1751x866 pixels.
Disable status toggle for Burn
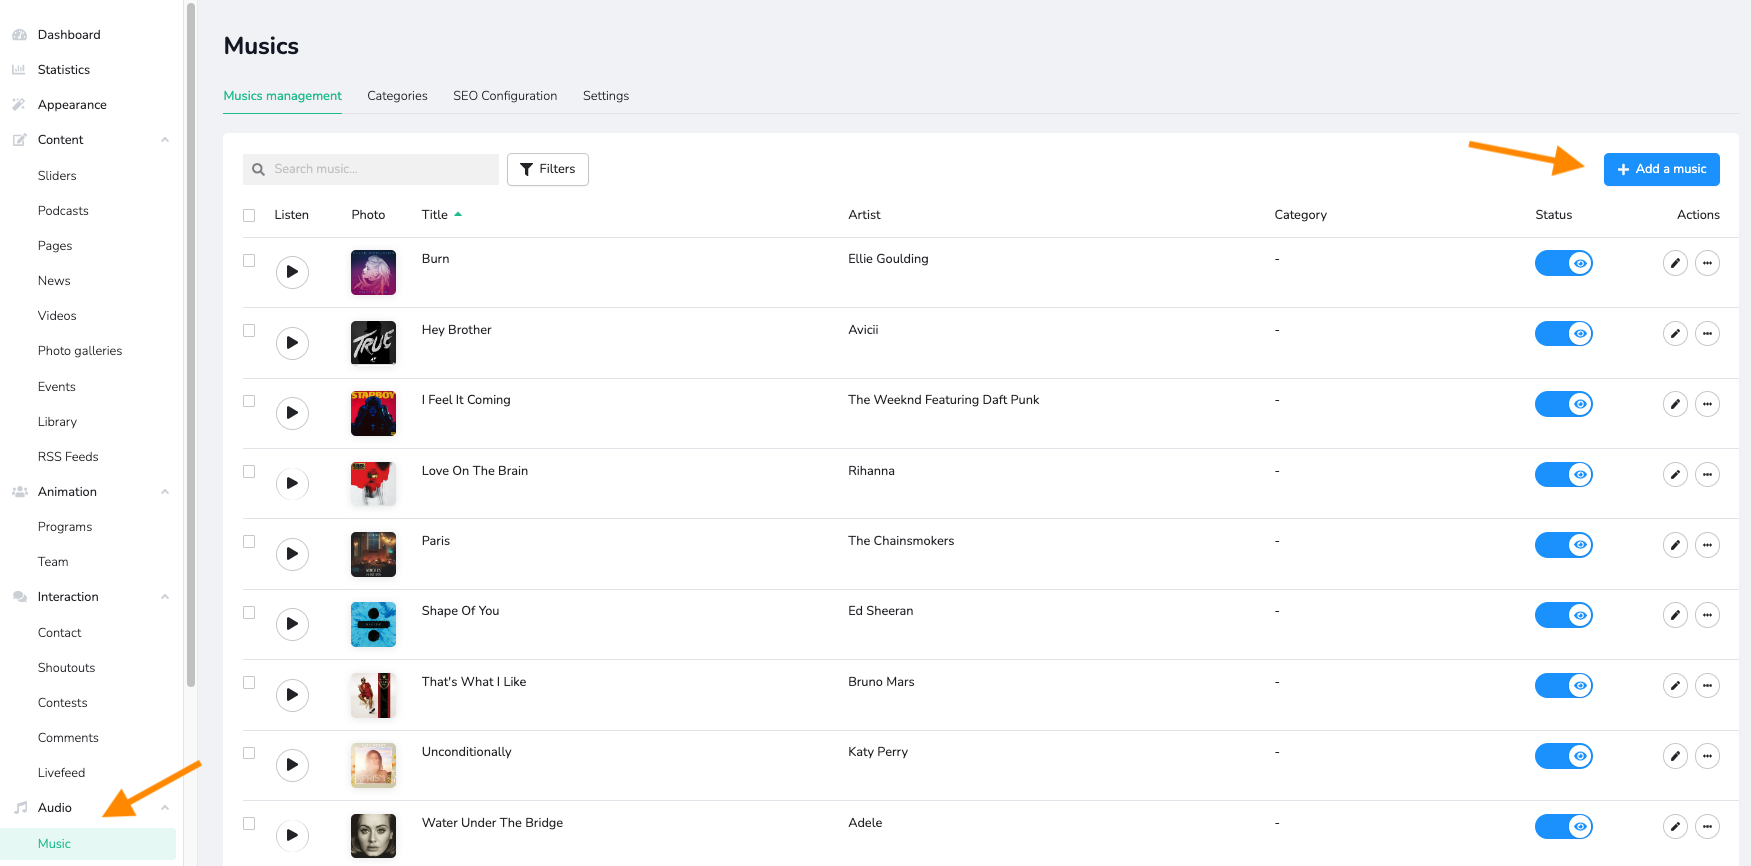coord(1563,264)
